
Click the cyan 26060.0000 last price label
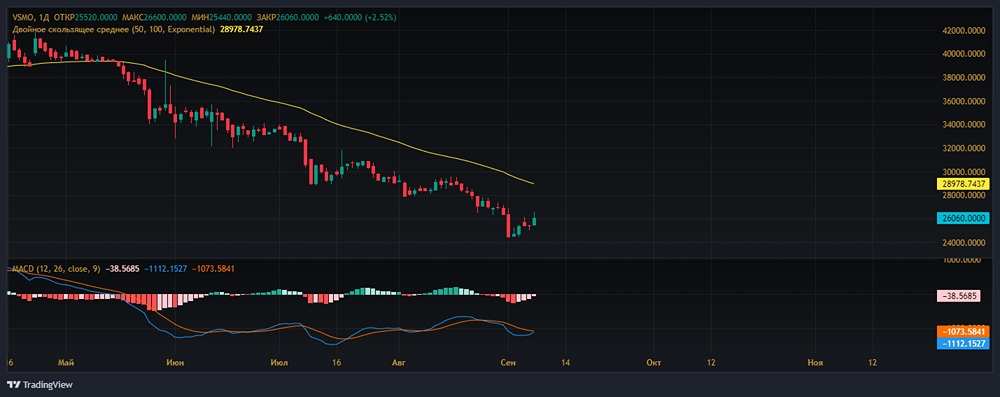[x=963, y=218]
